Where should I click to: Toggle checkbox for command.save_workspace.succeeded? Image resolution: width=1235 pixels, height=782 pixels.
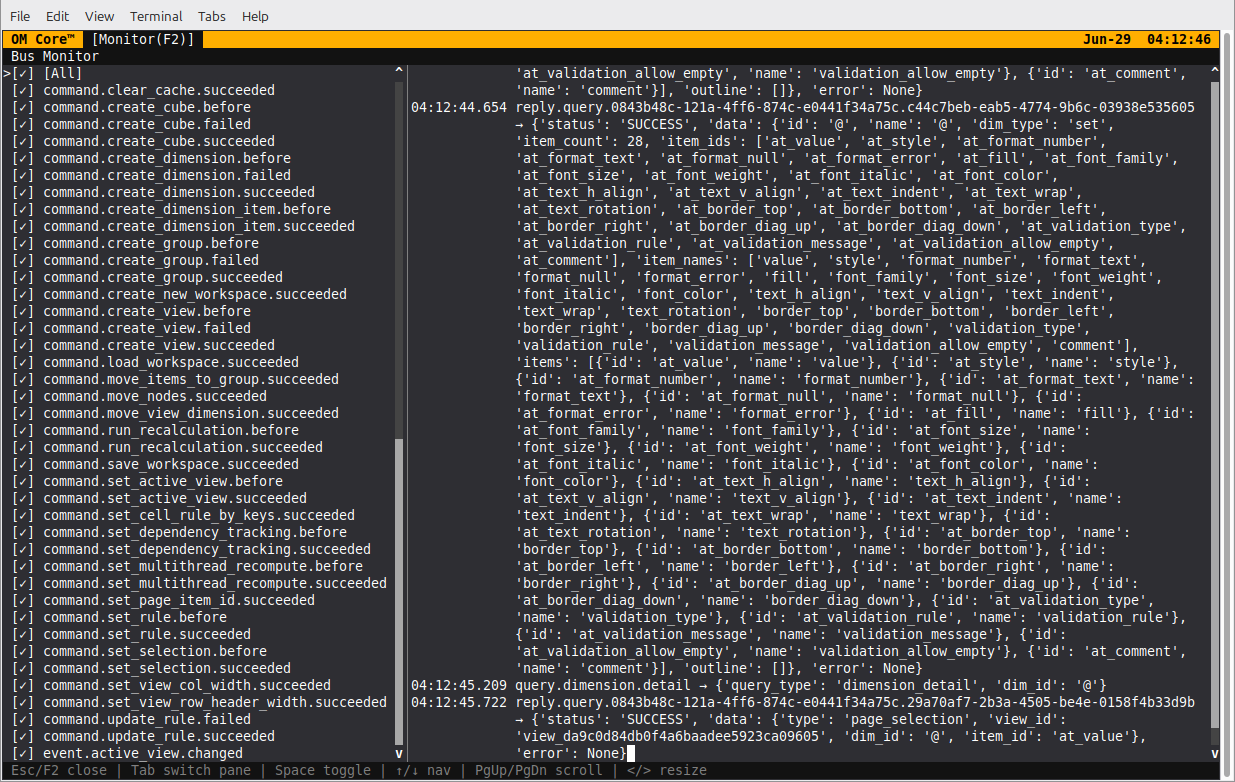point(23,464)
